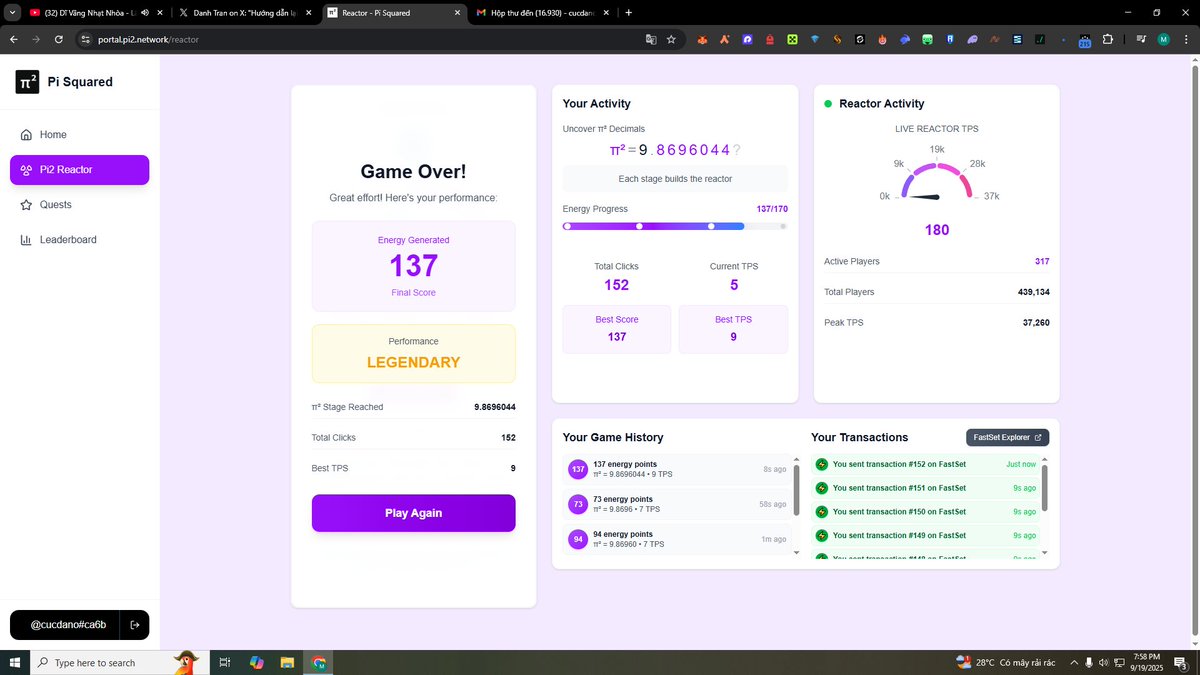
Task: Select the 94 energy points history row
Action: (x=677, y=539)
